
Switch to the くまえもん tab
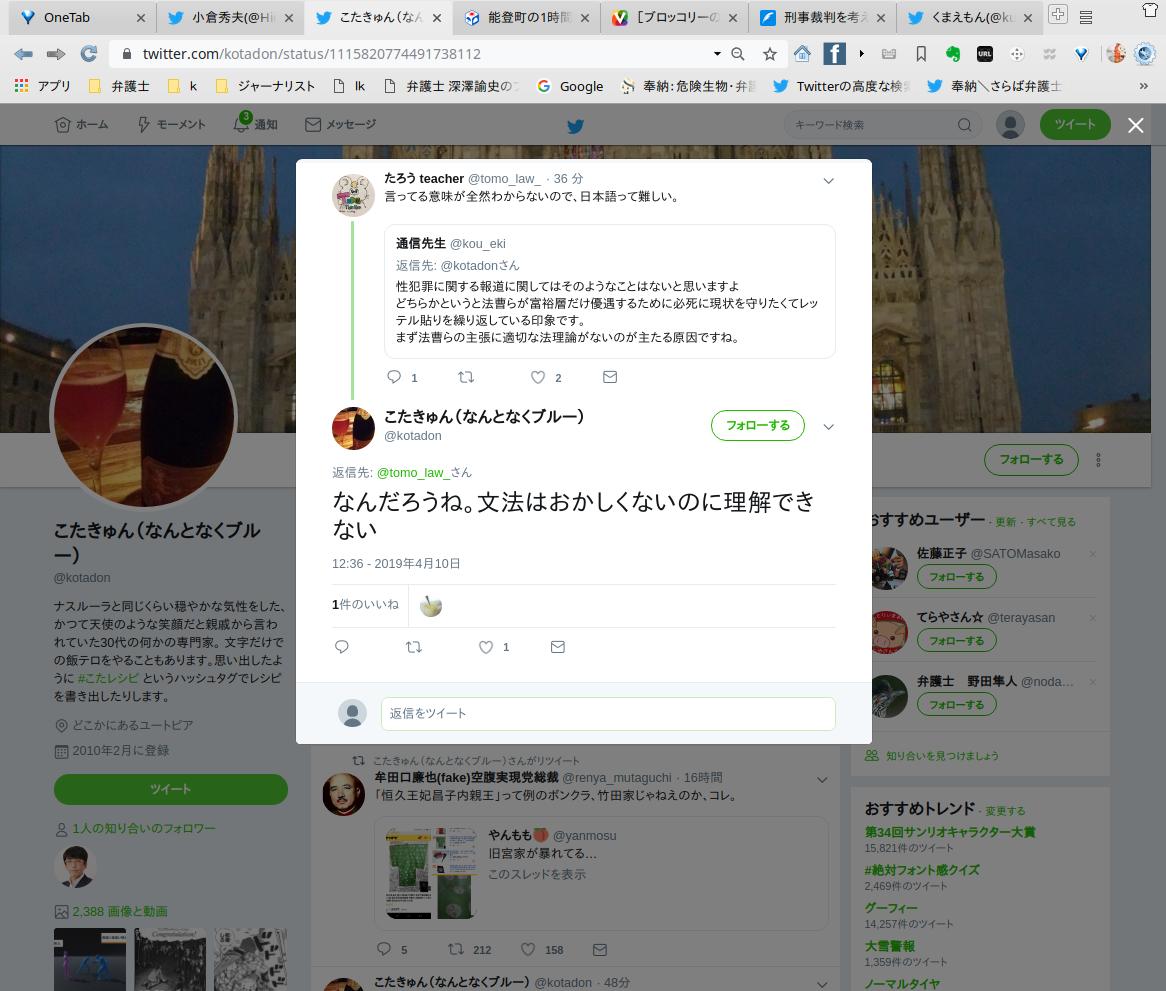970,17
